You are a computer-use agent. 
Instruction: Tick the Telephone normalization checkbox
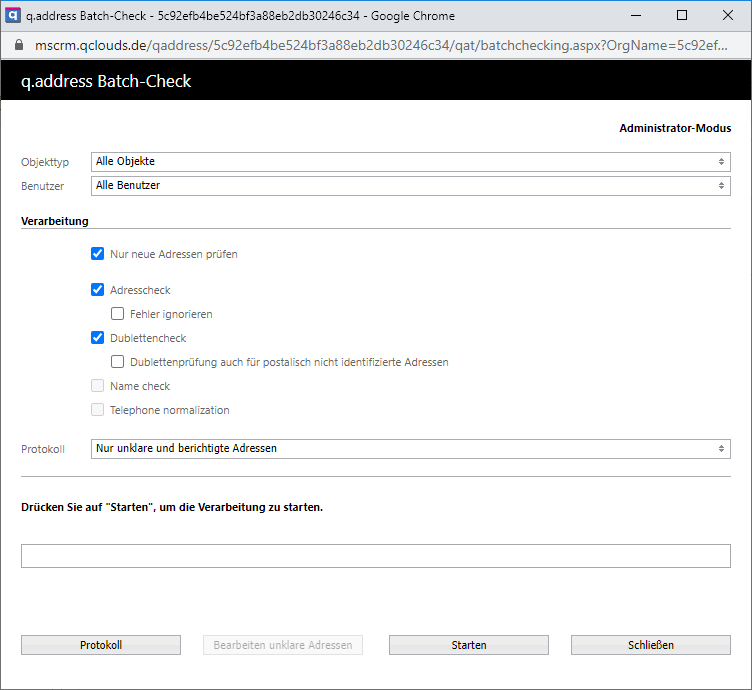[98, 410]
